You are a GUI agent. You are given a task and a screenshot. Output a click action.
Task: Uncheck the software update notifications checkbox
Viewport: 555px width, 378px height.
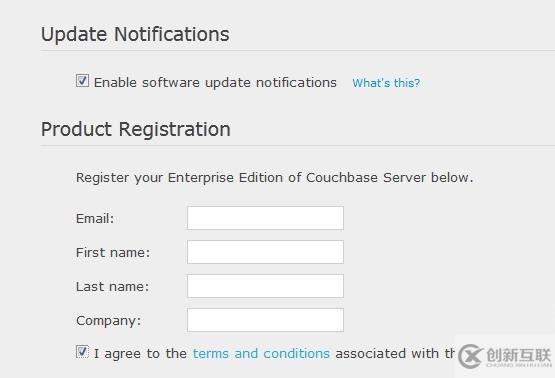coord(82,81)
